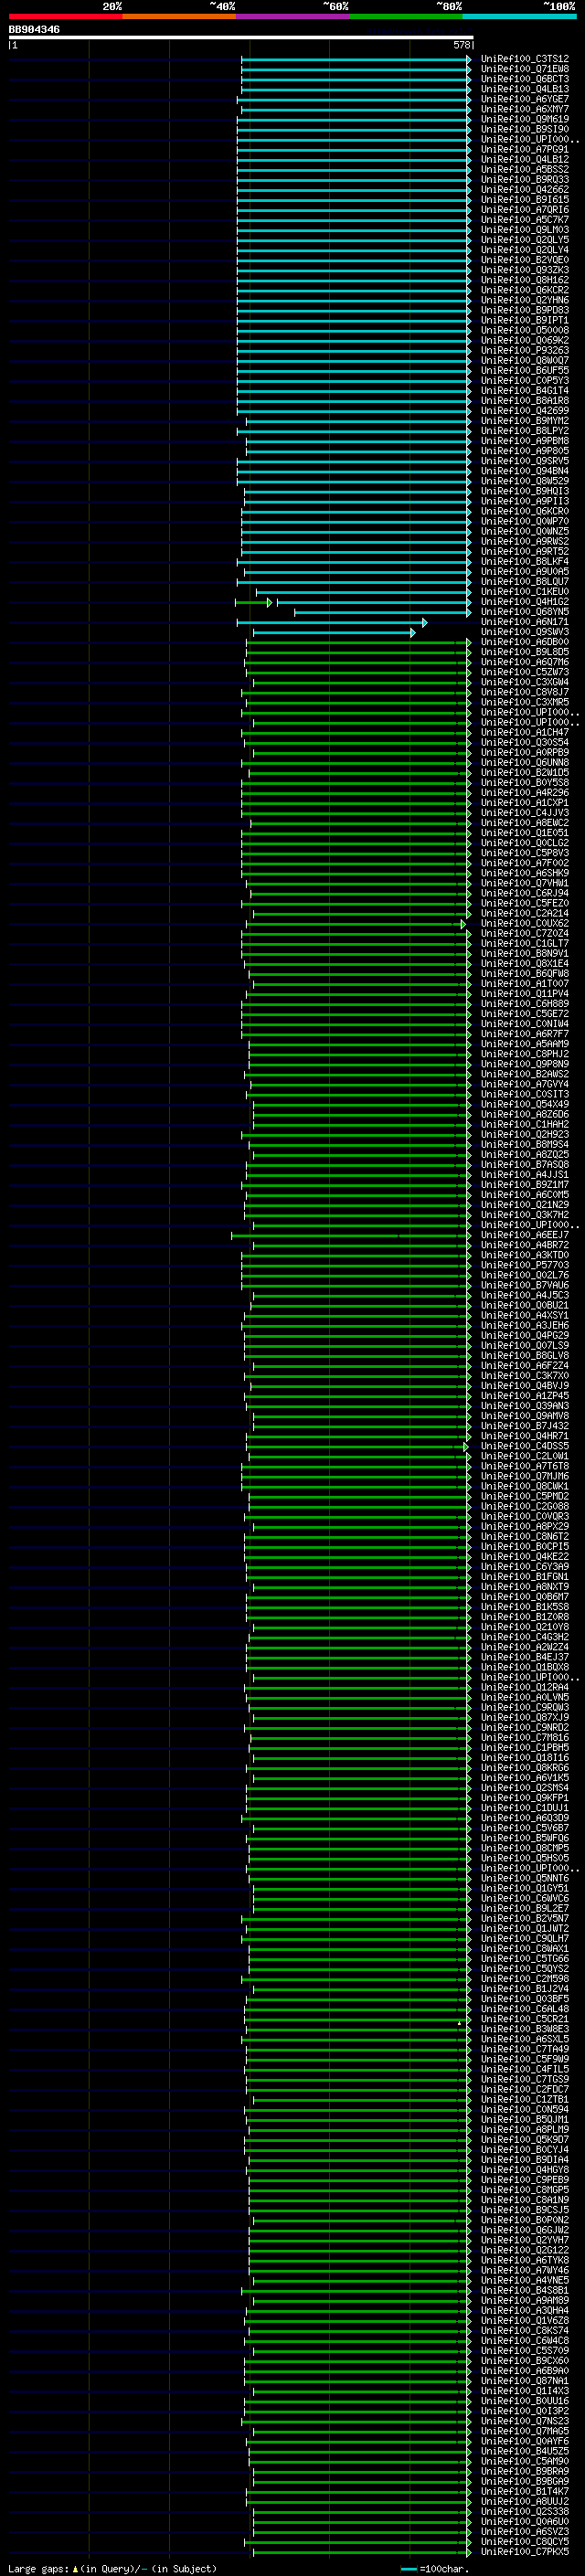Click the orange ~40% identity legend segment
The width and height of the screenshot is (585, 2576).
[179, 17]
